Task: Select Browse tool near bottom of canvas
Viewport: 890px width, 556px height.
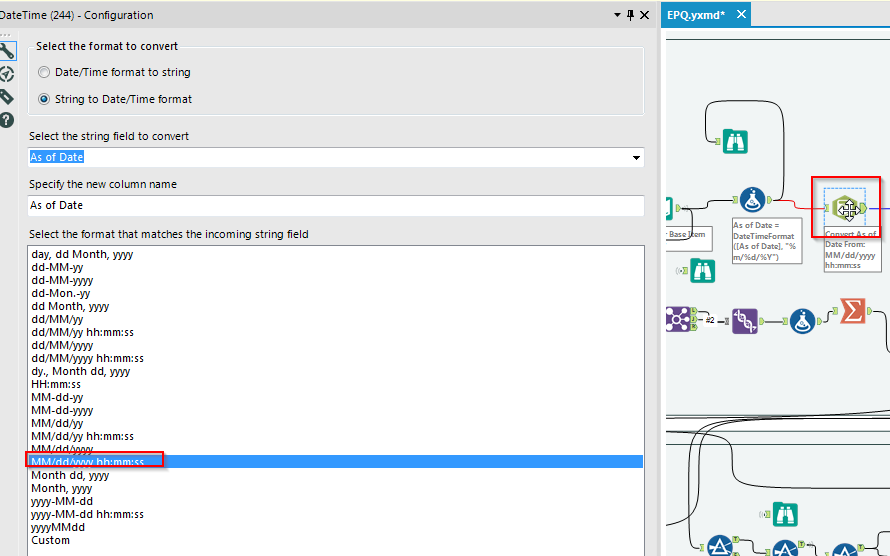Action: pyautogui.click(x=786, y=515)
